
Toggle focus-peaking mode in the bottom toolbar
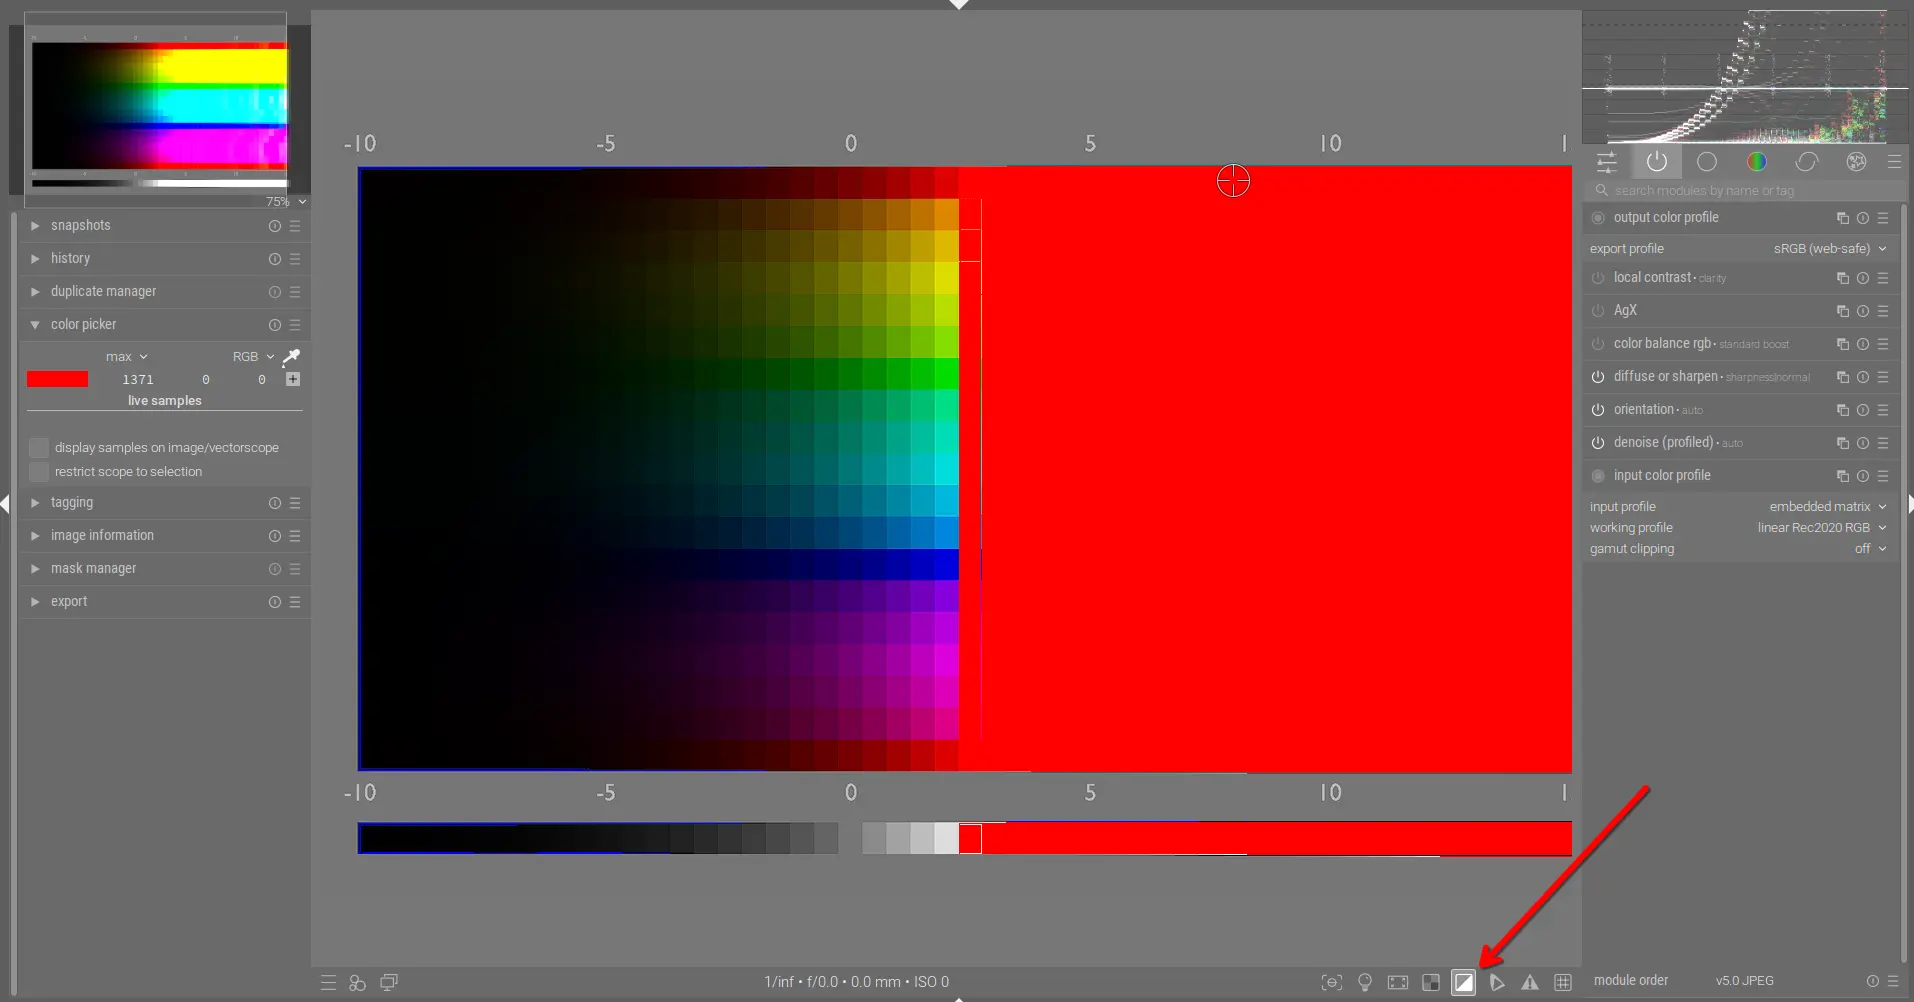click(1332, 982)
